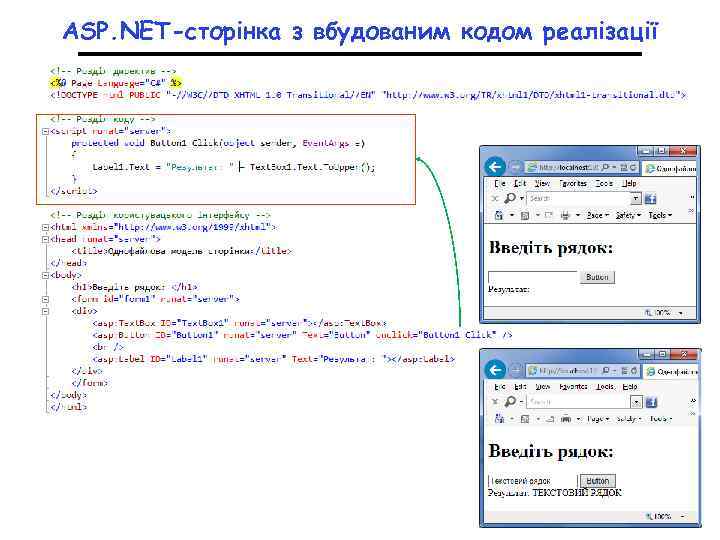Open search box dropdown arrow in ТЕКСТОВИЙ РЯДОК browser

point(636,403)
